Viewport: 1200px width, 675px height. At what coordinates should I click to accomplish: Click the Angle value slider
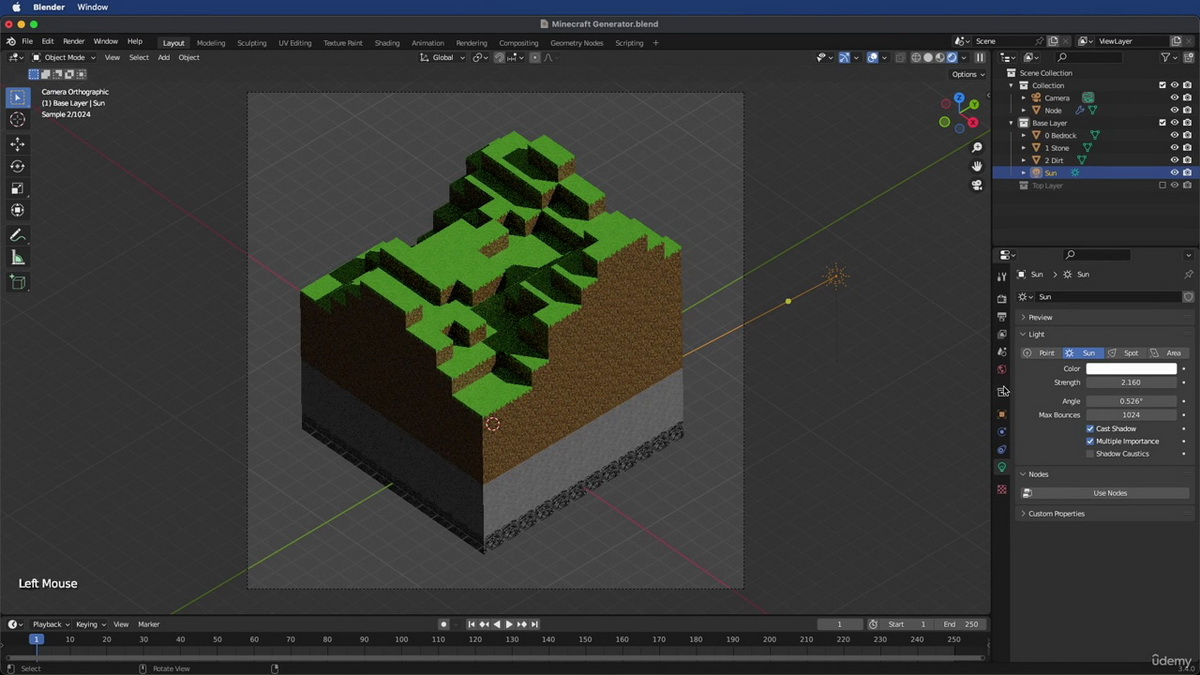(x=1131, y=401)
